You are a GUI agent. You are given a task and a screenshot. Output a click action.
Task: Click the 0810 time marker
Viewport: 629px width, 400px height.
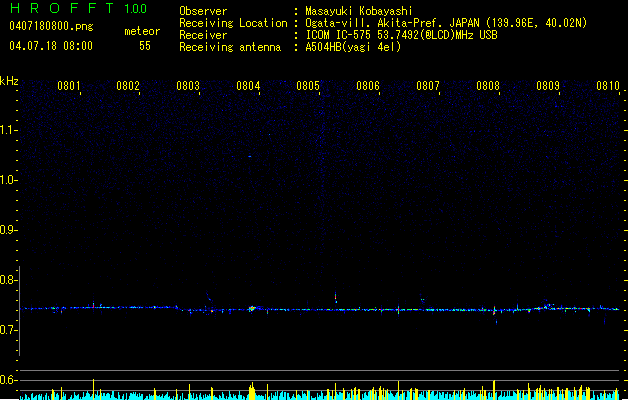(608, 85)
